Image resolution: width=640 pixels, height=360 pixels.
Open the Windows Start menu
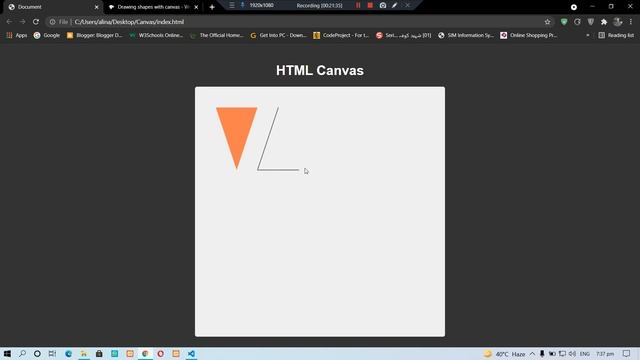(x=7, y=353)
